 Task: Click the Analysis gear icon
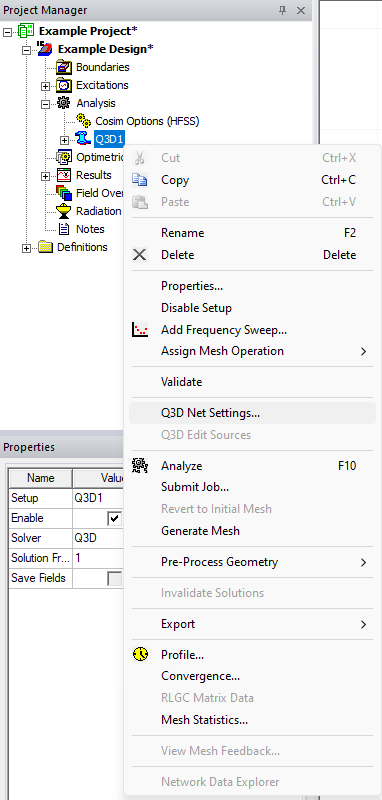click(64, 103)
